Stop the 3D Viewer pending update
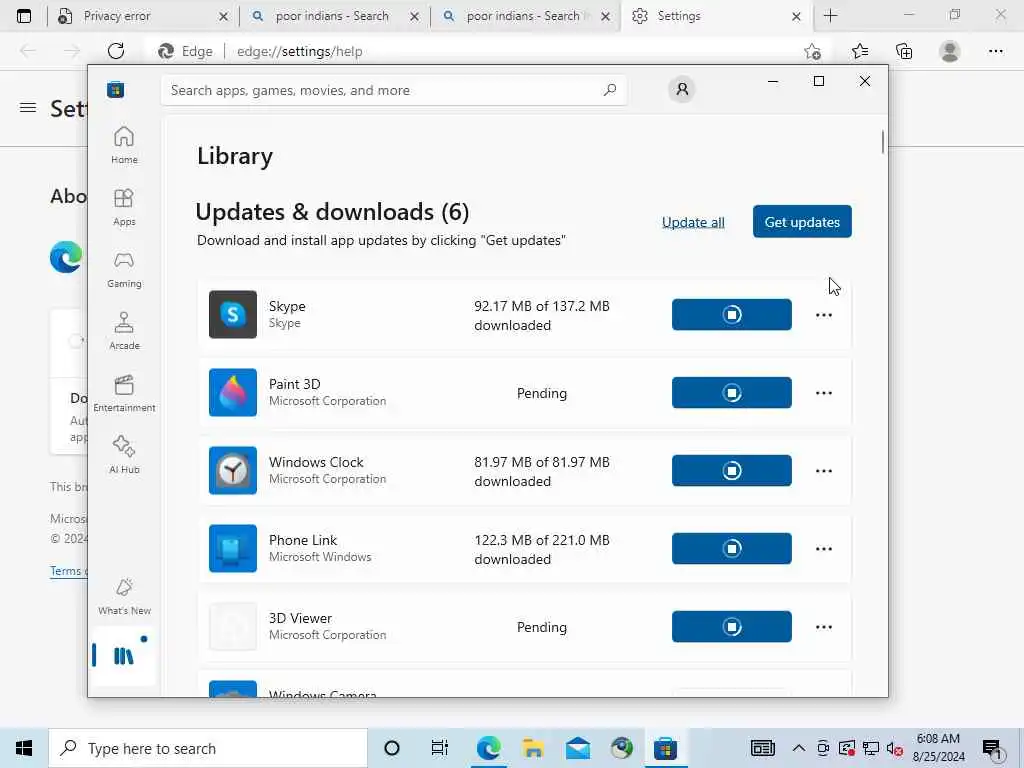 (731, 626)
